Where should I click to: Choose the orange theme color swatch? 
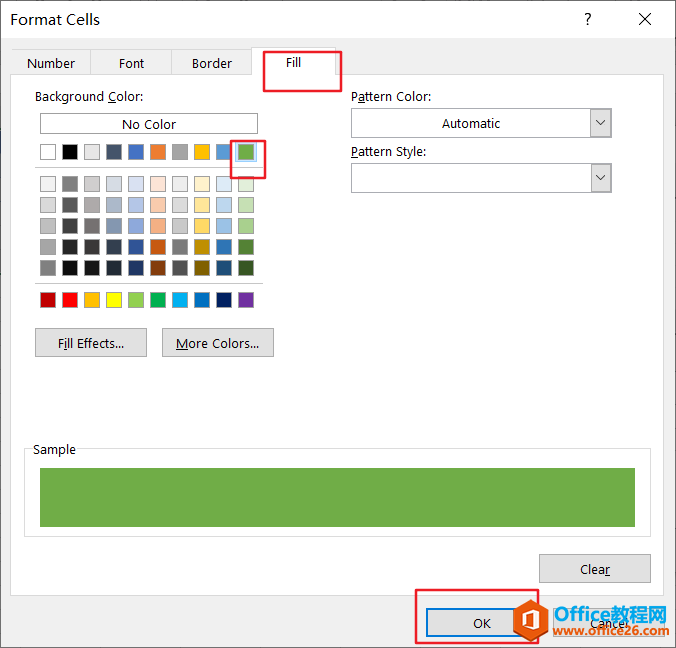click(158, 152)
